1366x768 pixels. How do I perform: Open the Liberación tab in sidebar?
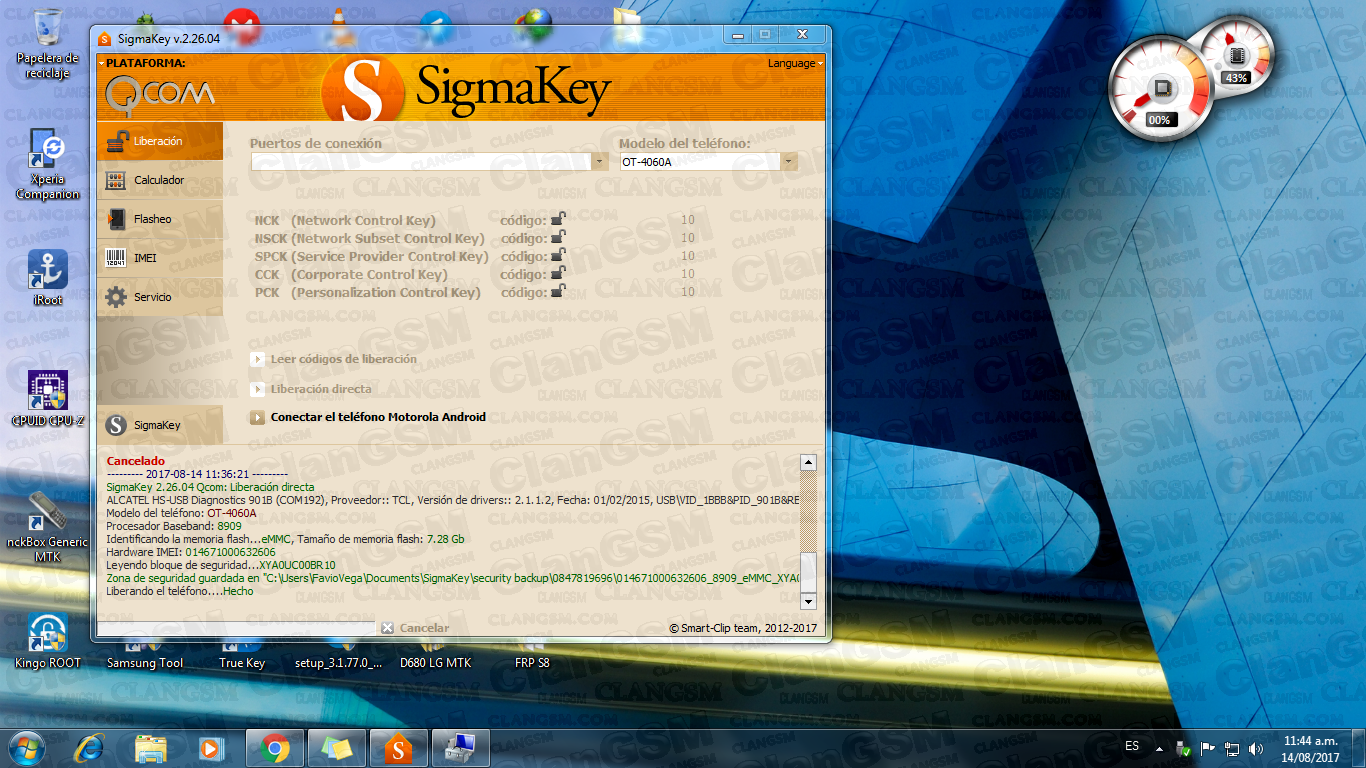pos(160,141)
